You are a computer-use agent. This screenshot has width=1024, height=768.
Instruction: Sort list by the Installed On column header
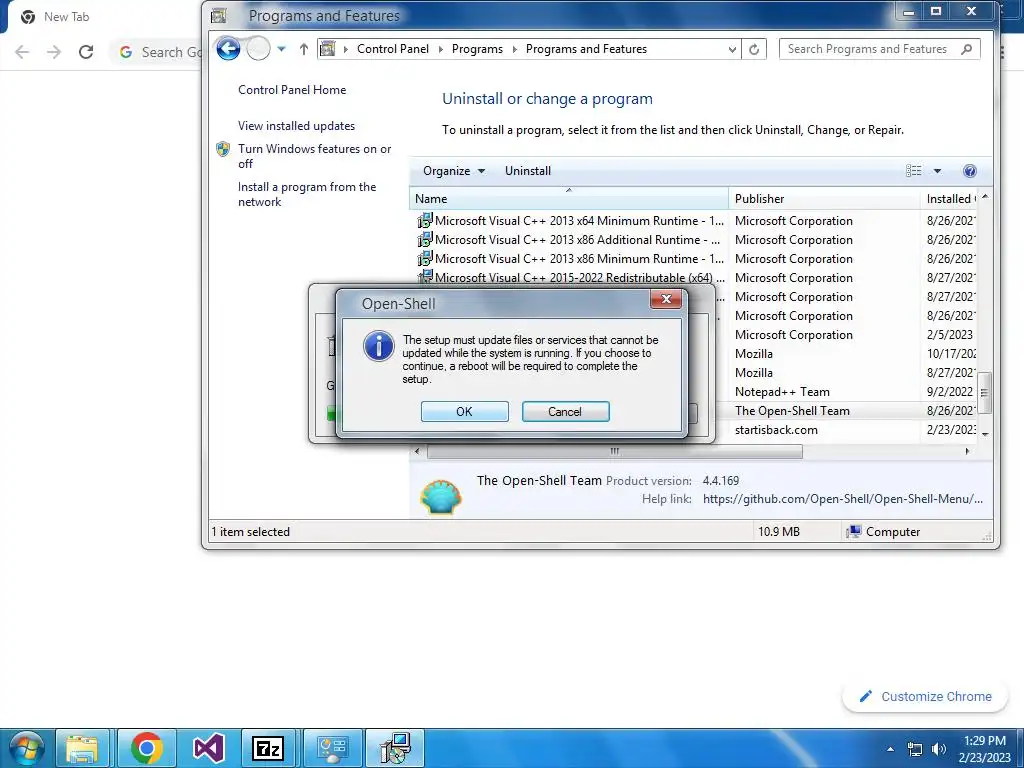[950, 199]
